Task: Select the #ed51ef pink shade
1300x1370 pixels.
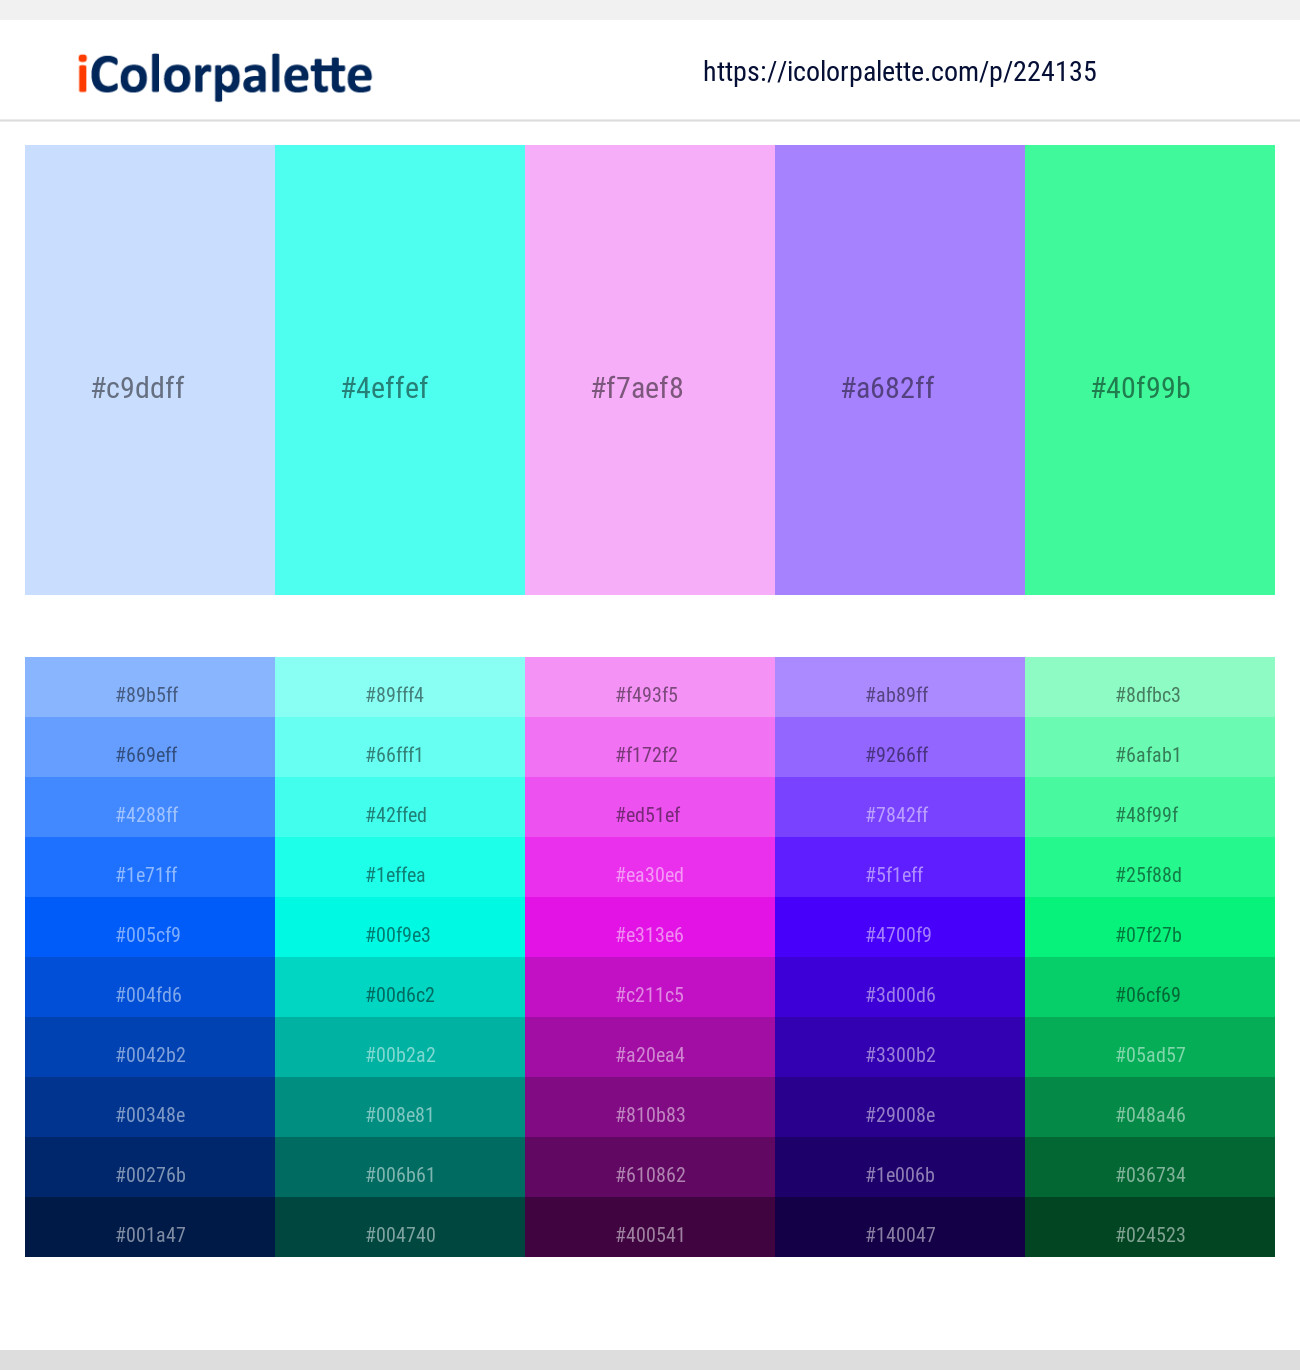Action: click(649, 815)
